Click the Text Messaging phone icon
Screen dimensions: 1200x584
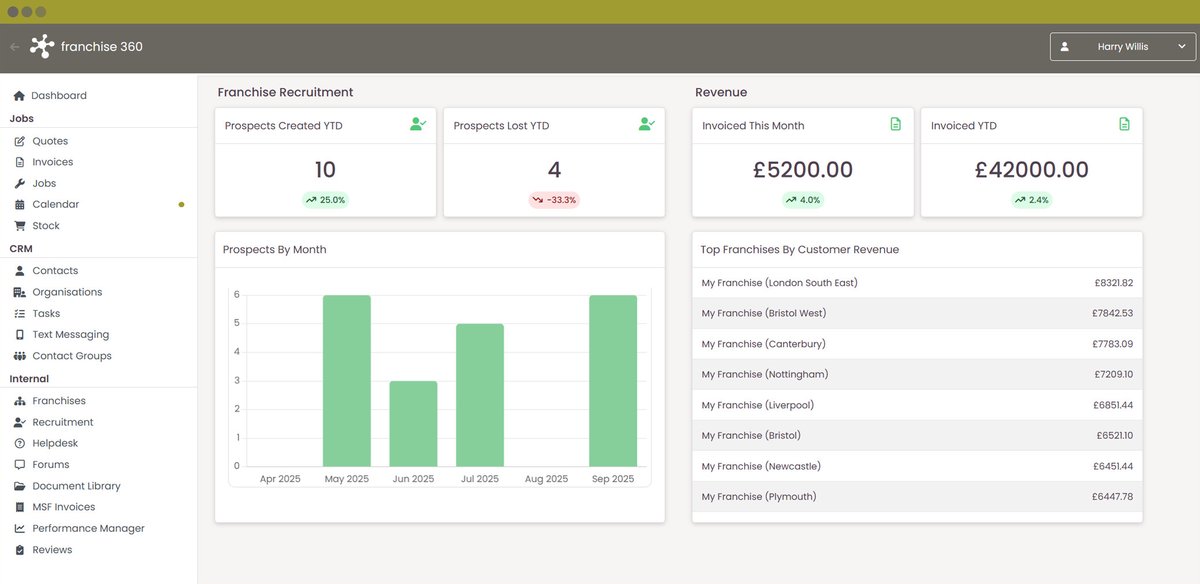(x=20, y=335)
